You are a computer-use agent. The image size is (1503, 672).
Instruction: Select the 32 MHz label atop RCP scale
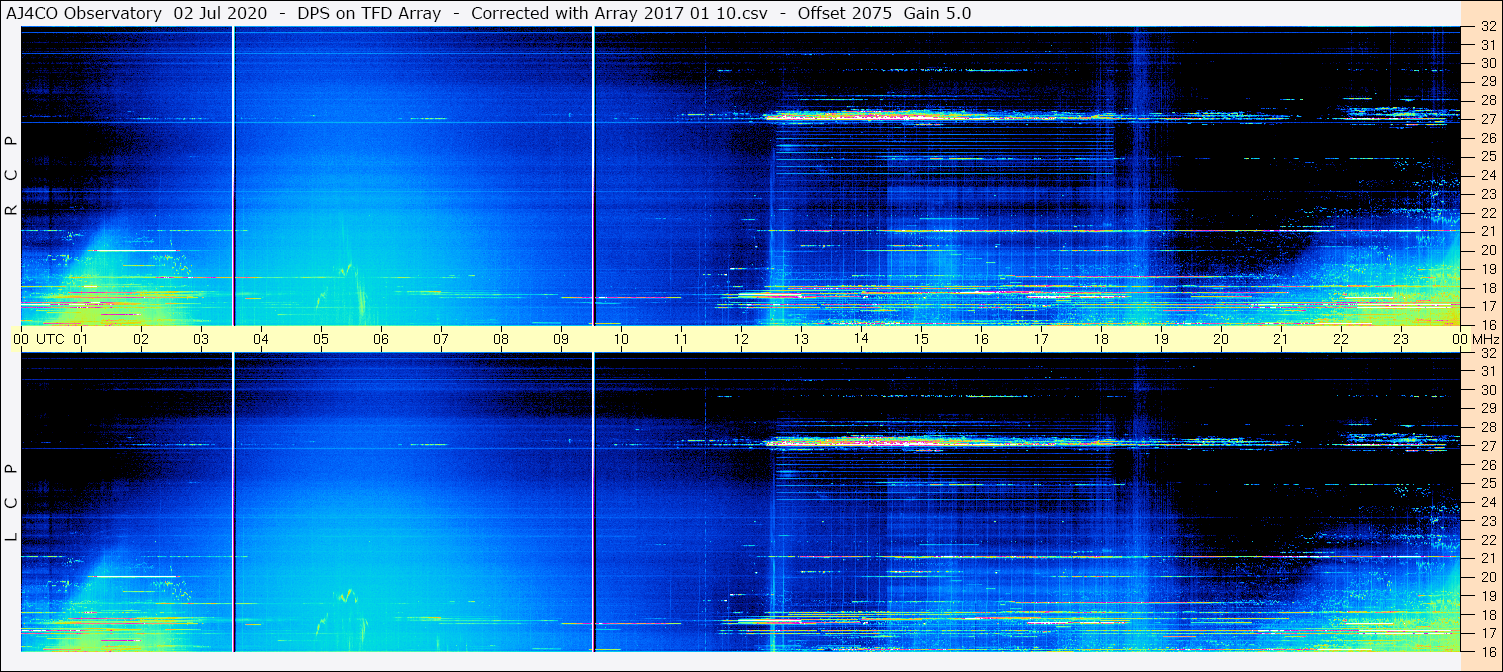point(1486,27)
